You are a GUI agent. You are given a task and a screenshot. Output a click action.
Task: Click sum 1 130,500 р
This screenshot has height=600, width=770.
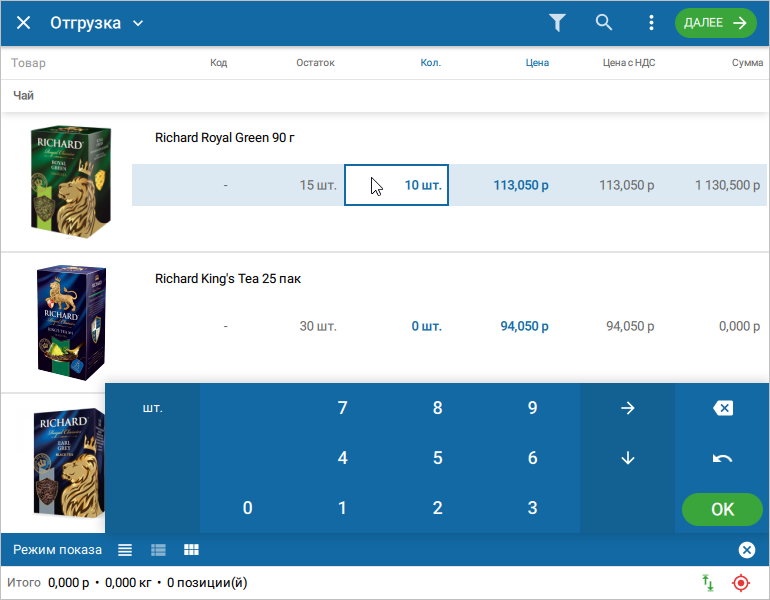point(727,185)
